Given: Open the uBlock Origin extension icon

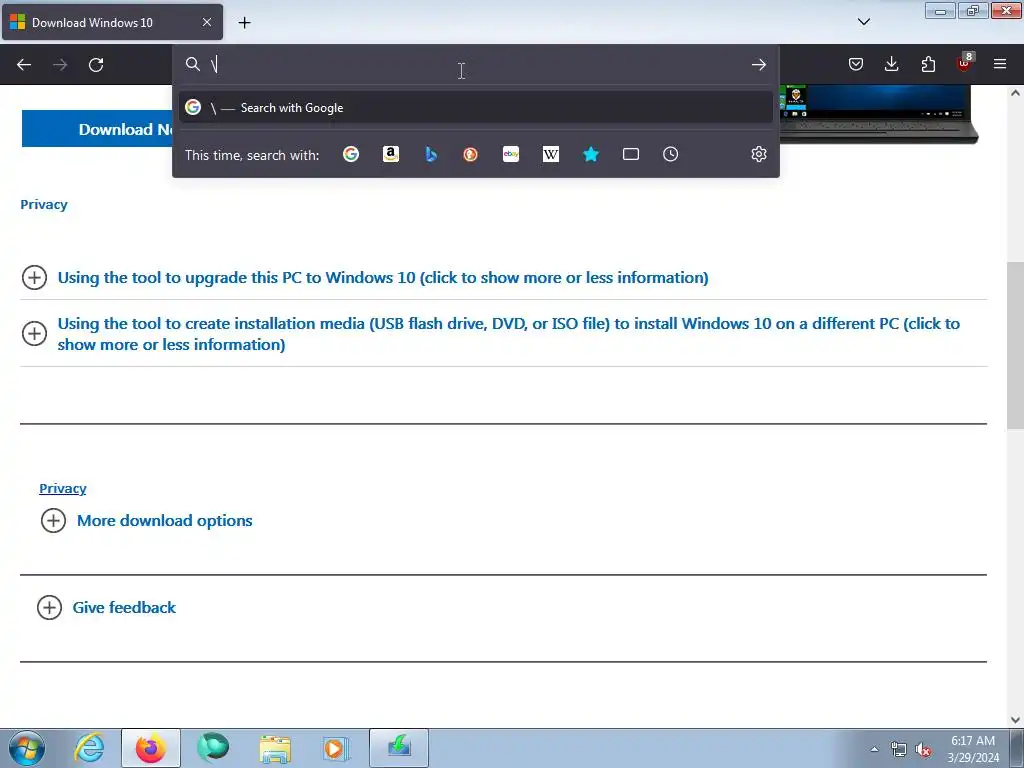Looking at the screenshot, I should click(965, 63).
